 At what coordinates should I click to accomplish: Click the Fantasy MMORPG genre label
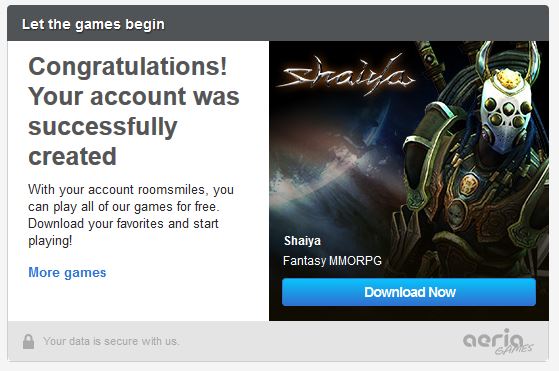(x=332, y=261)
